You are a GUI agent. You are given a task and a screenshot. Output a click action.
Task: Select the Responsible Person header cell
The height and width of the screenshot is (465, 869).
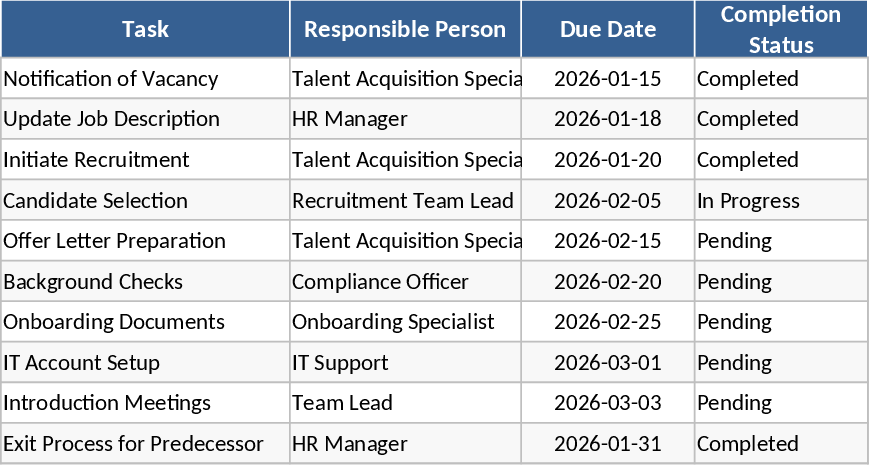pos(405,29)
